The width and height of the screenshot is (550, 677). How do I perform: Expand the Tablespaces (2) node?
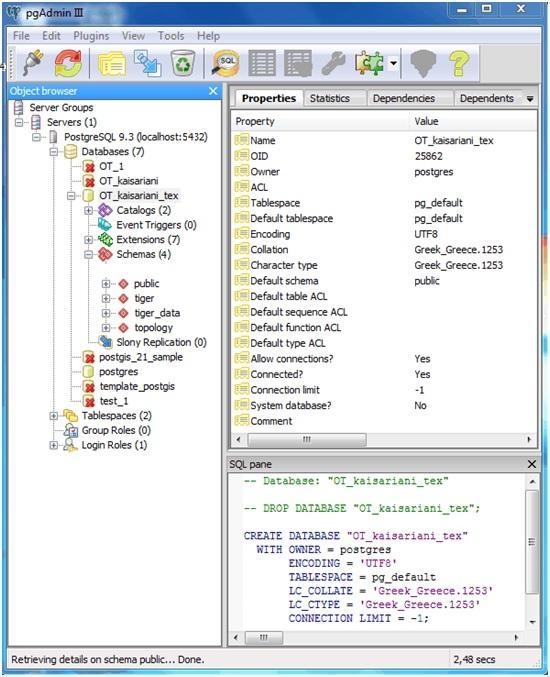(54, 416)
